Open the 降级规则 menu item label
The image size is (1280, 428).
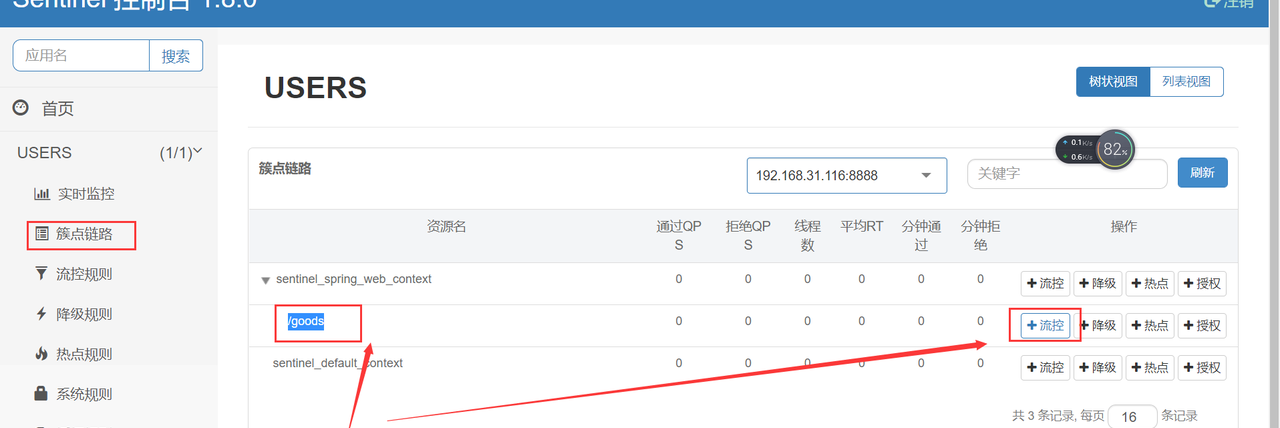click(84, 314)
